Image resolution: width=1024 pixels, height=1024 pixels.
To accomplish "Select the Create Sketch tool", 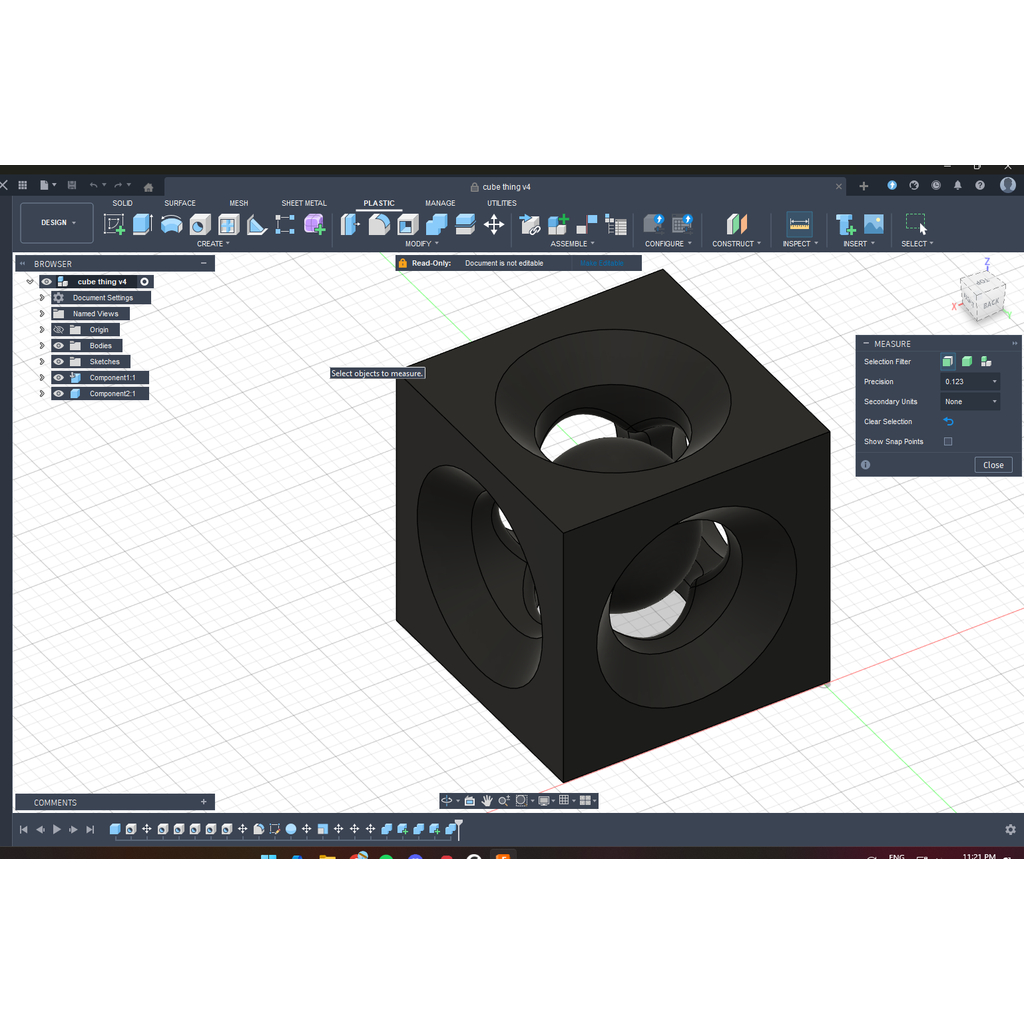I will click(x=114, y=224).
